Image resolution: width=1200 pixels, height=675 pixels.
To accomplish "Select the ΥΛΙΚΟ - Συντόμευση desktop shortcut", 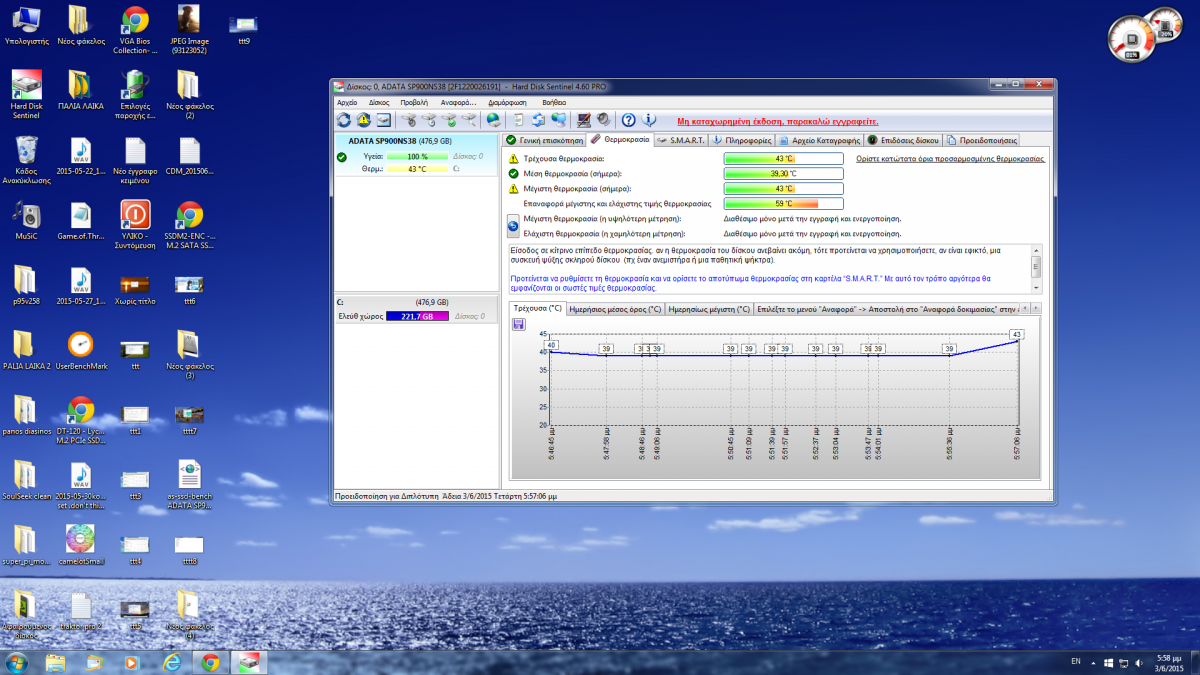I will click(135, 225).
